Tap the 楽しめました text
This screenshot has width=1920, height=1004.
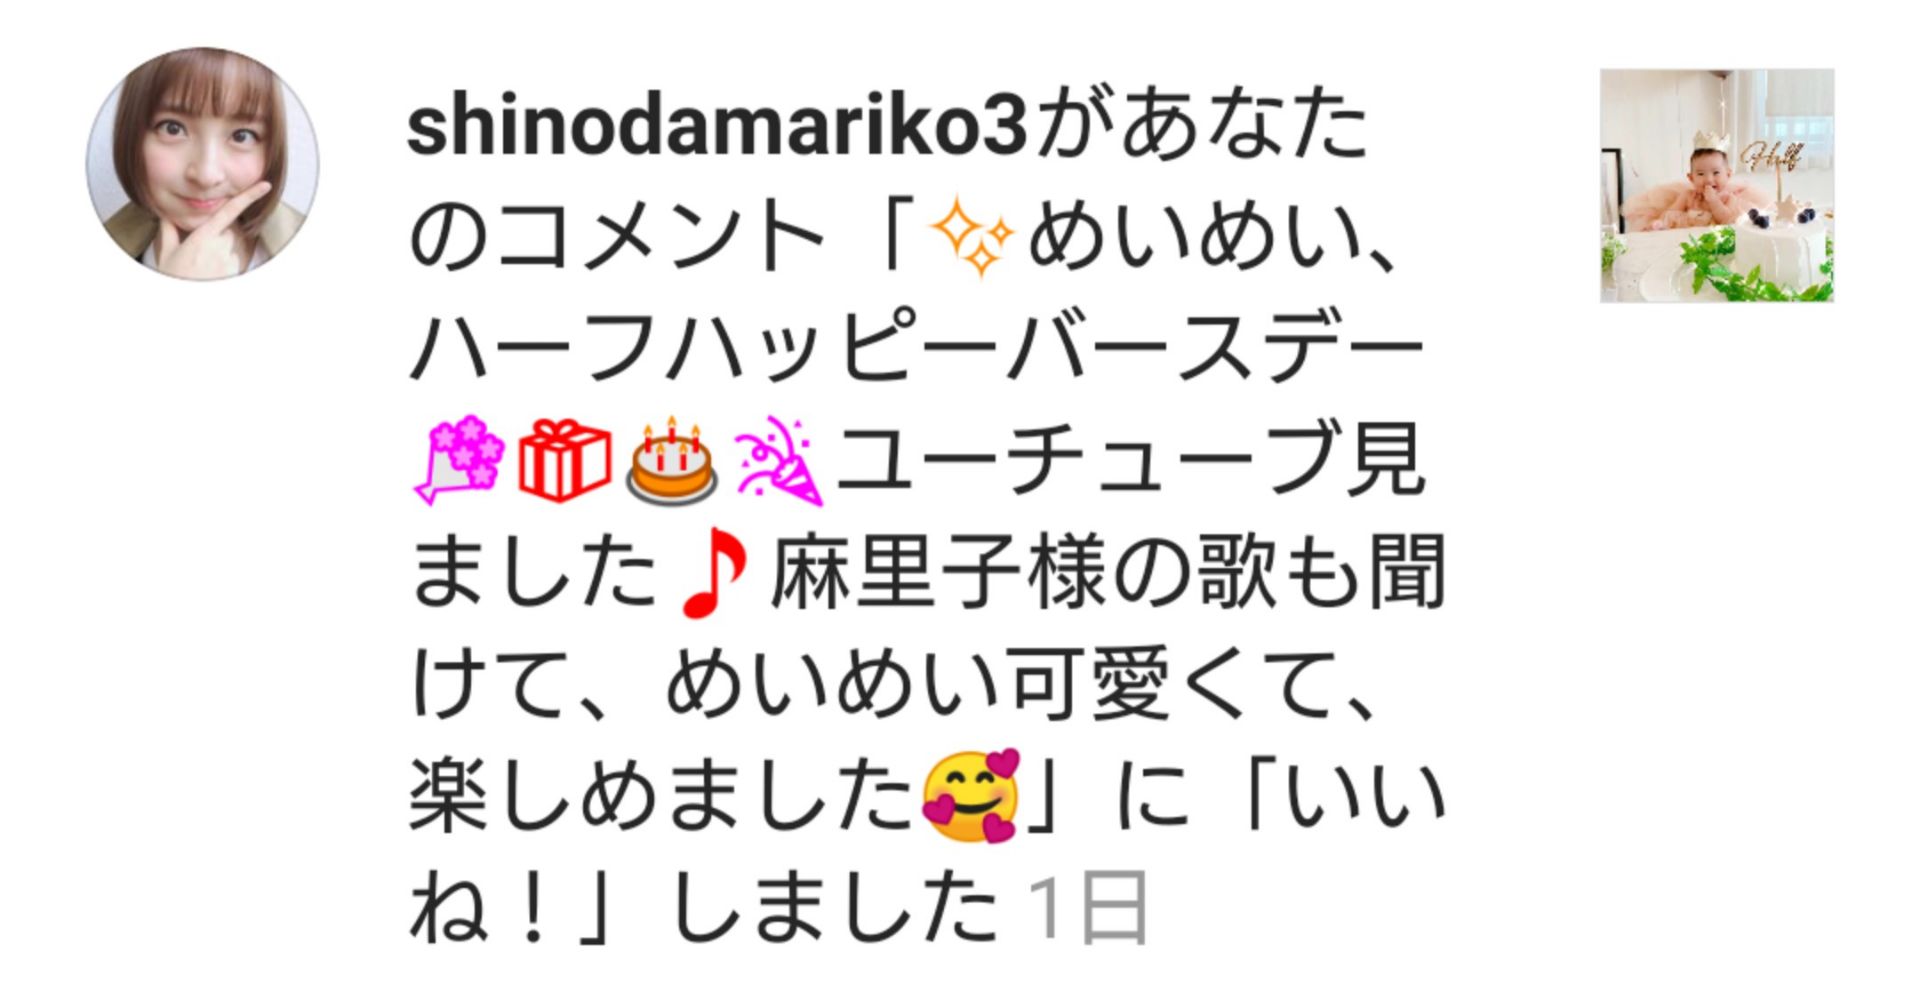[662, 798]
